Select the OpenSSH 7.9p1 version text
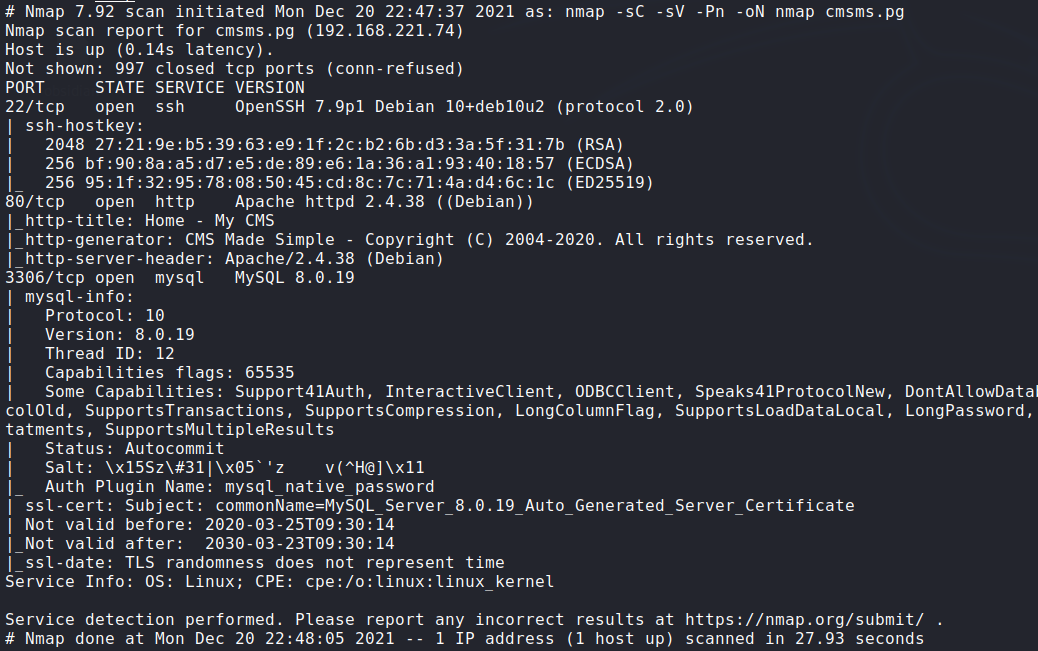The image size is (1038, 651). pyautogui.click(x=299, y=107)
